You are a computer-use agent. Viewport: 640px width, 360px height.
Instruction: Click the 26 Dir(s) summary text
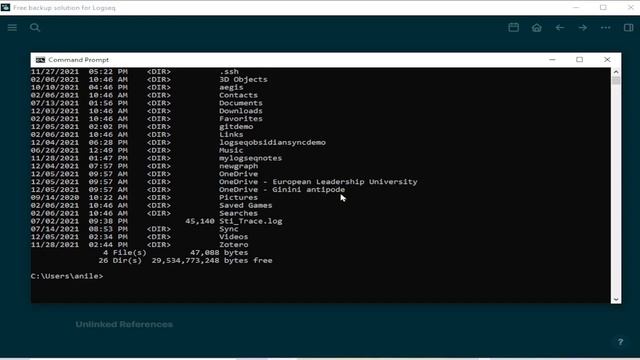(120, 260)
